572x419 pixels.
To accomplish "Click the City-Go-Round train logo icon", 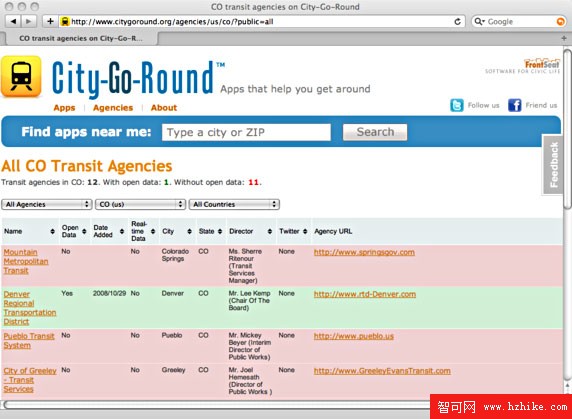I will pyautogui.click(x=21, y=77).
